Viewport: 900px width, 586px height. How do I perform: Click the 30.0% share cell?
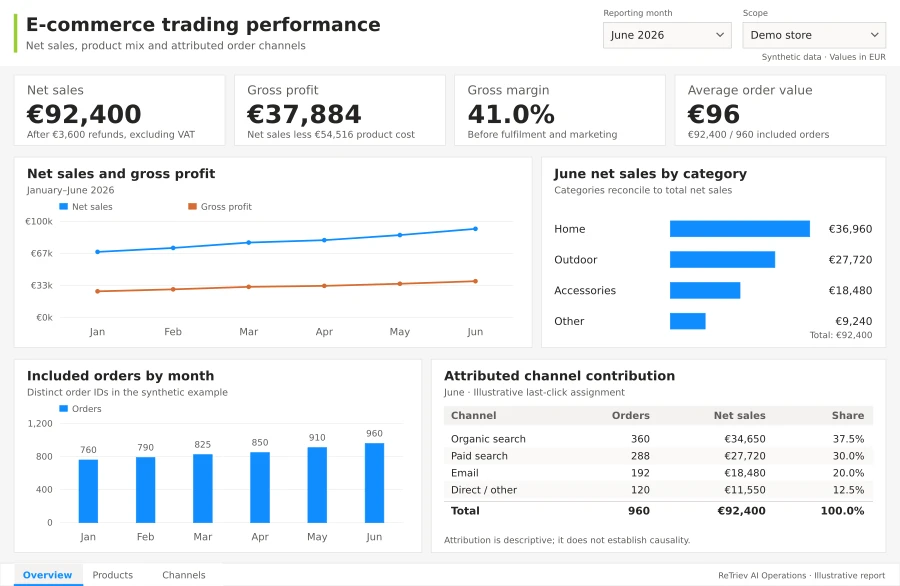coord(848,456)
